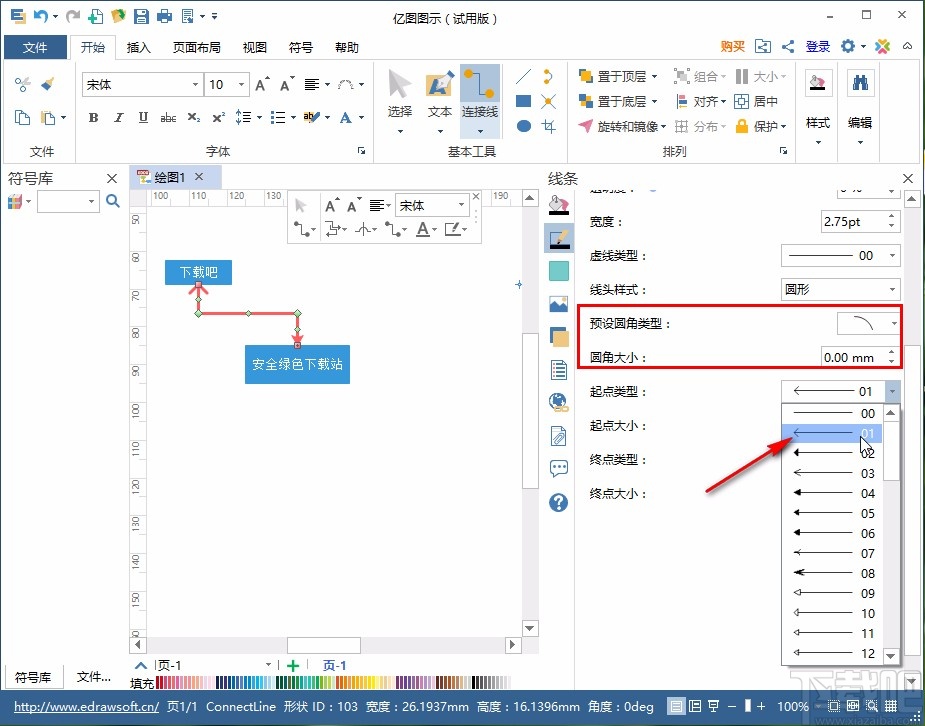
Task: Collapse the 起点类型 start arrow dropdown
Action: [x=893, y=391]
